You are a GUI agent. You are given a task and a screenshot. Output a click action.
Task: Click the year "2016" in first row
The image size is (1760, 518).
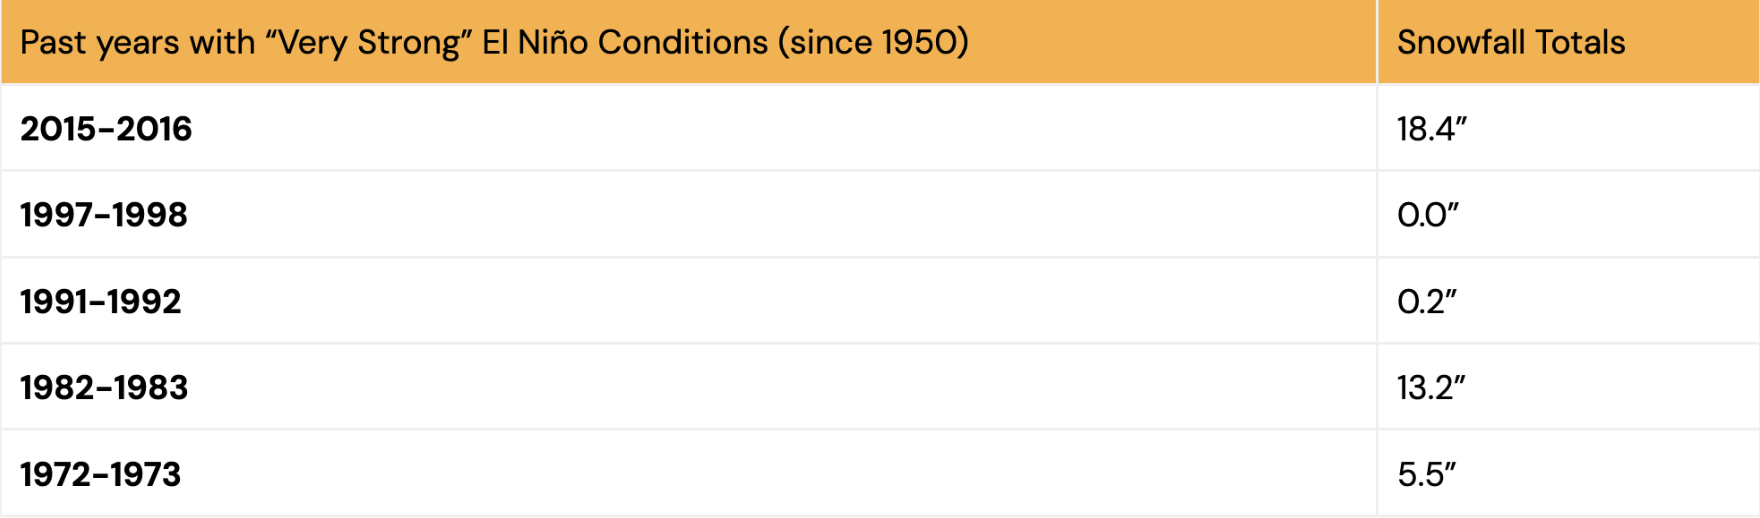tap(154, 129)
